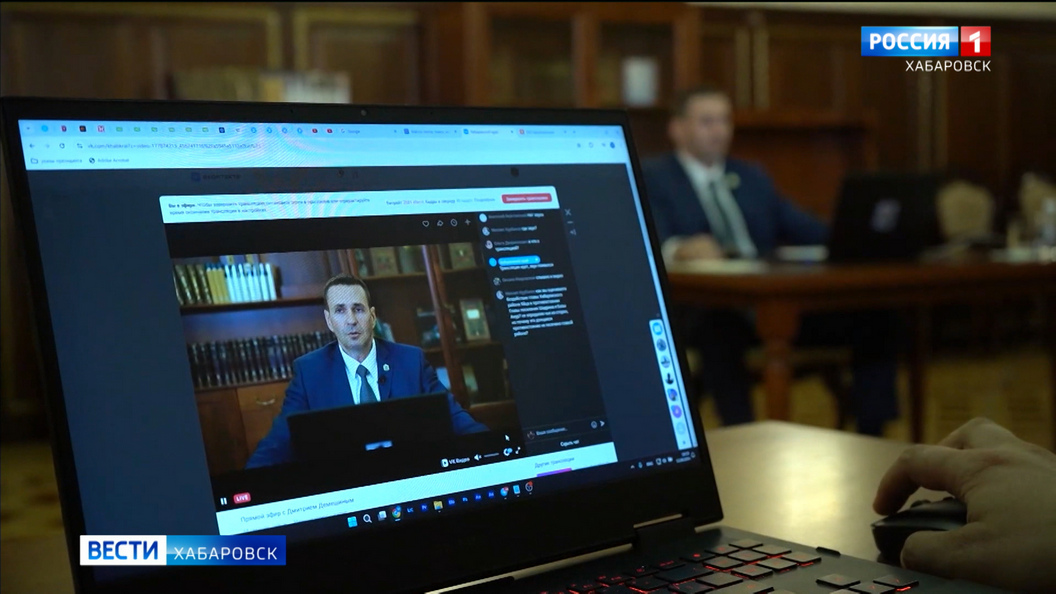Open the bookmarks folder in the bookmarks bar
Screen dimensions: 1056x594
pyautogui.click(x=57, y=161)
